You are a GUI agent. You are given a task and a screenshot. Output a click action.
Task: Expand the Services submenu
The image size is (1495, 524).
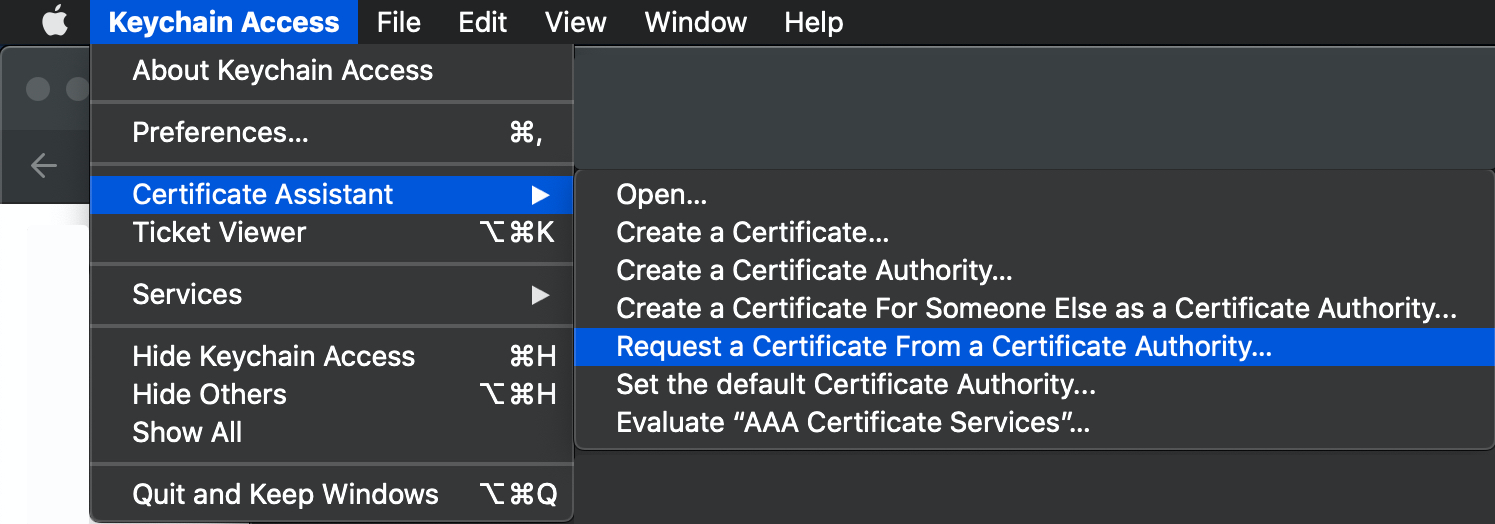pyautogui.click(x=332, y=294)
